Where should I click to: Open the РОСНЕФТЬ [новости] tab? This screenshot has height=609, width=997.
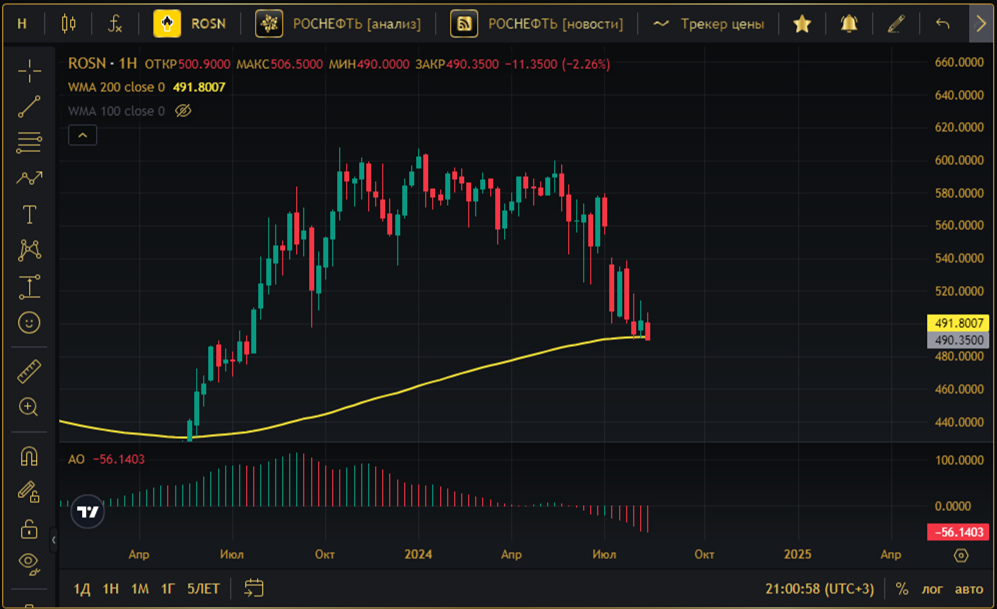537,24
